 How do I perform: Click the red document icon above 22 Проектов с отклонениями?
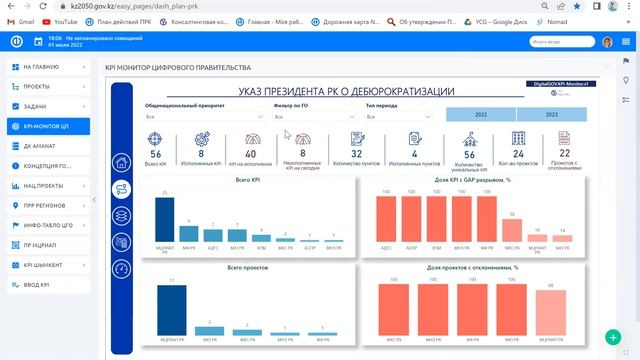[564, 138]
